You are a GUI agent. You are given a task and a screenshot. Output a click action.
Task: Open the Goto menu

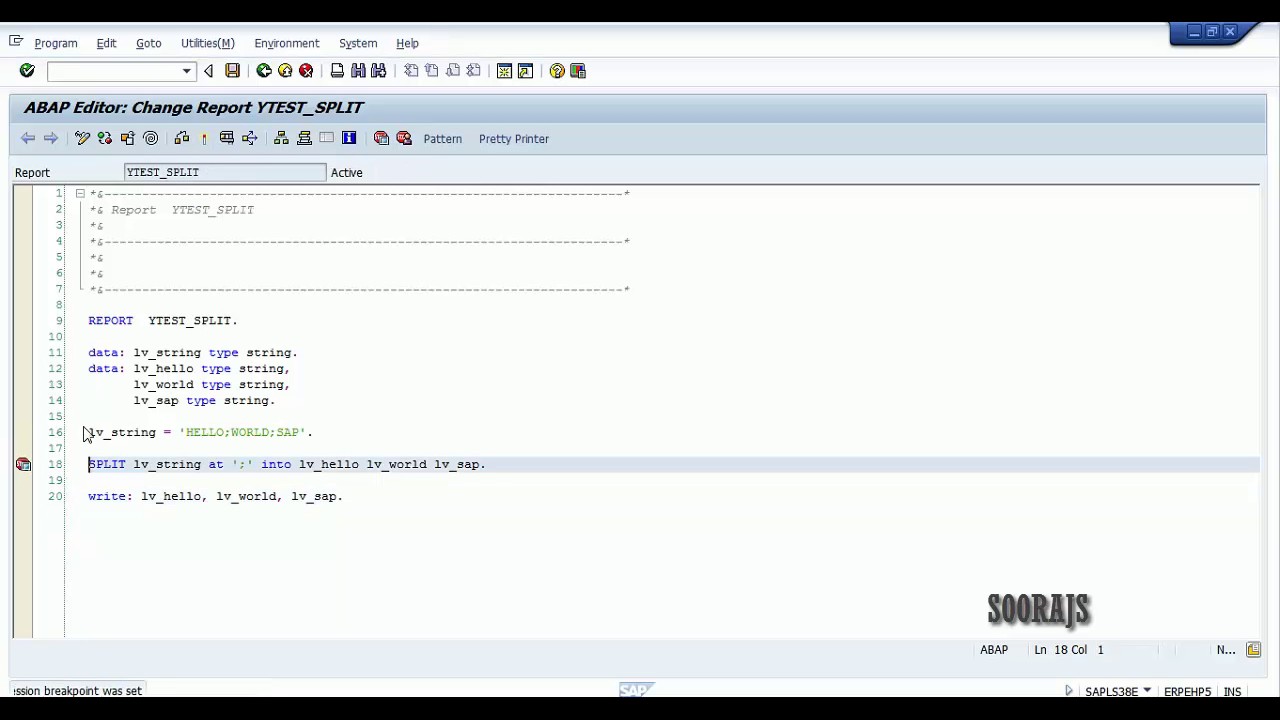pos(148,43)
